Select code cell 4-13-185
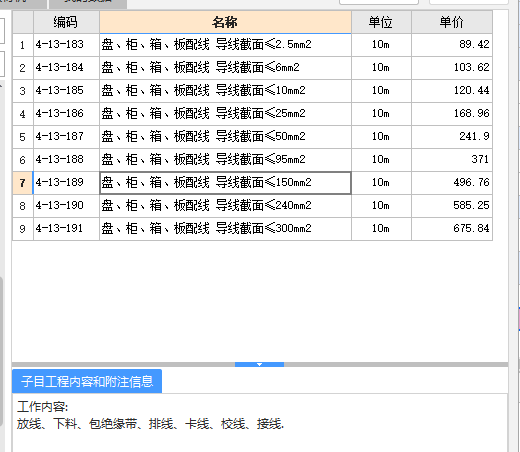This screenshot has width=520, height=452. (x=66, y=91)
